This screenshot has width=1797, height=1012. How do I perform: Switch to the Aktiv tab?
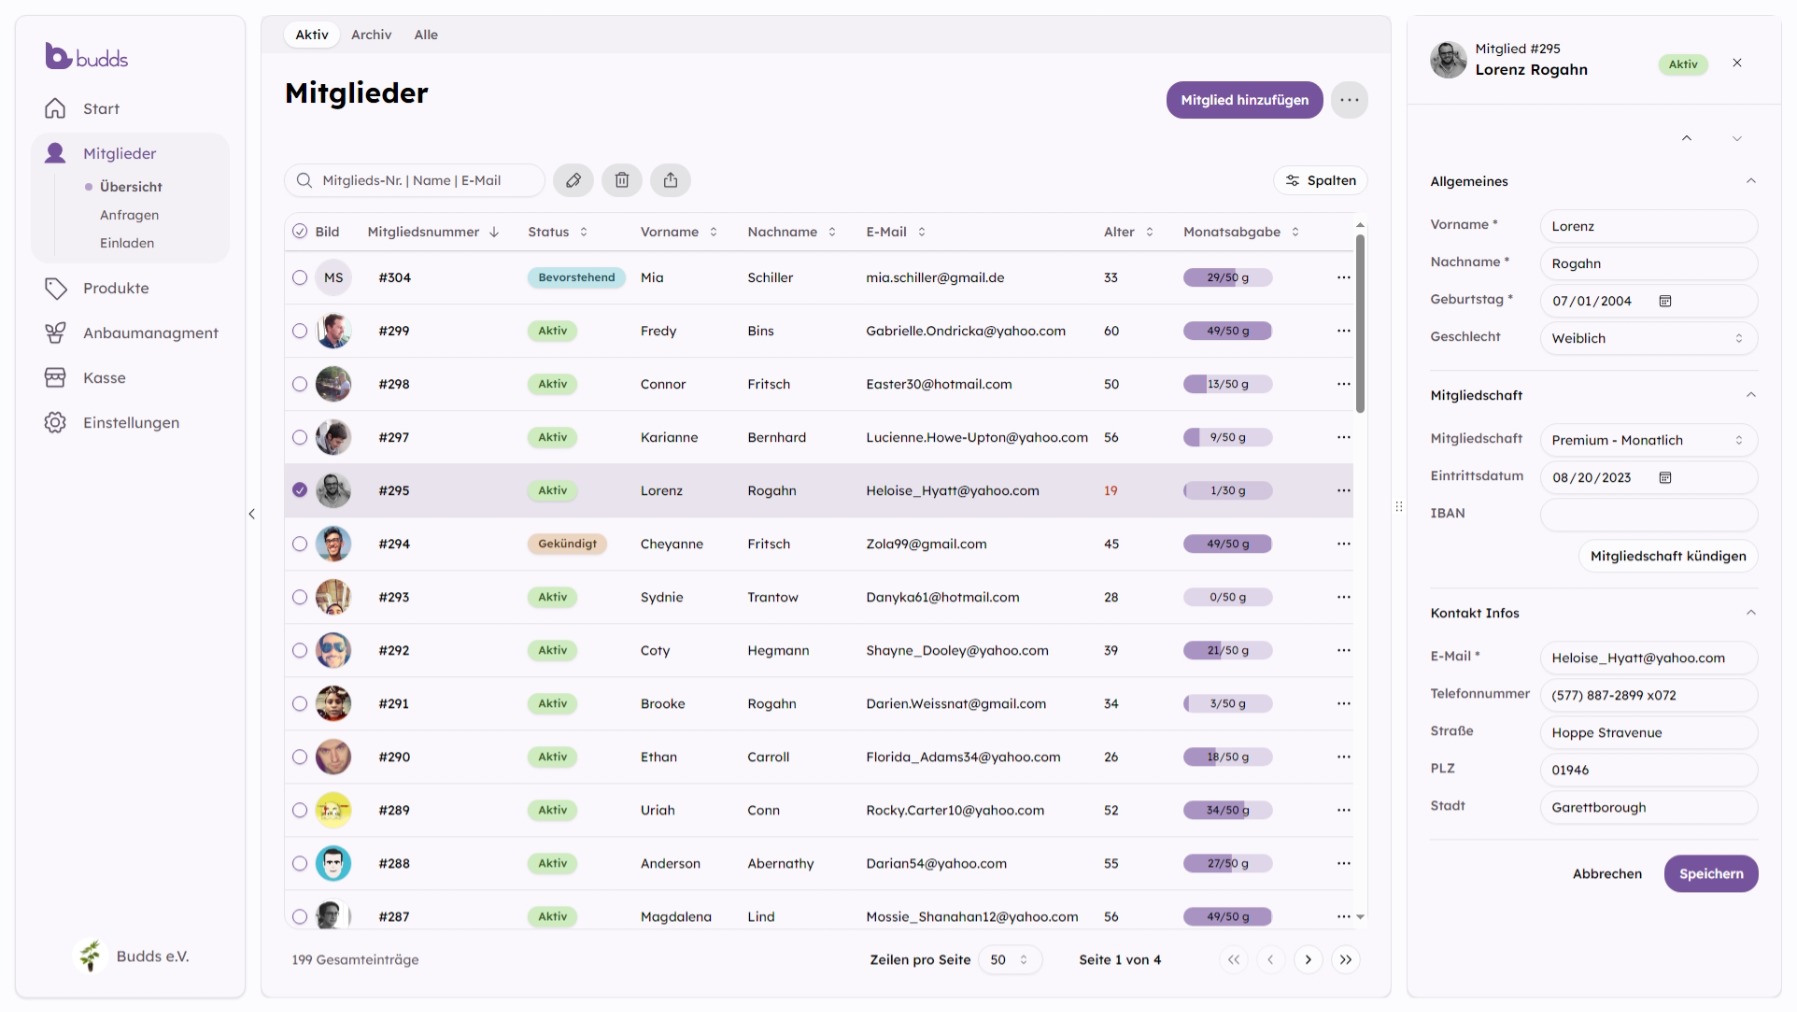(312, 34)
